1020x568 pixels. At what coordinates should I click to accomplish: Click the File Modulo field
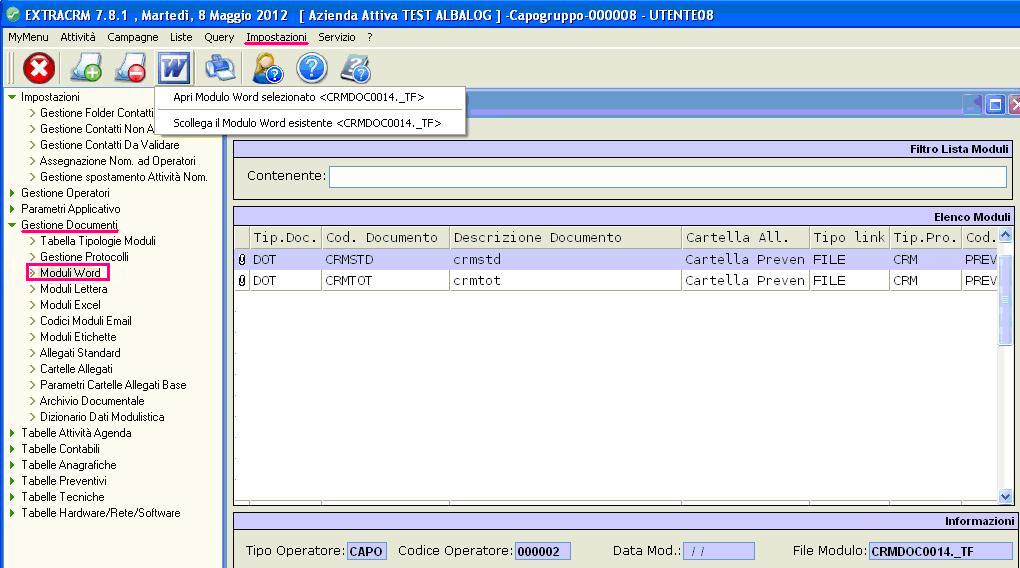[940, 552]
